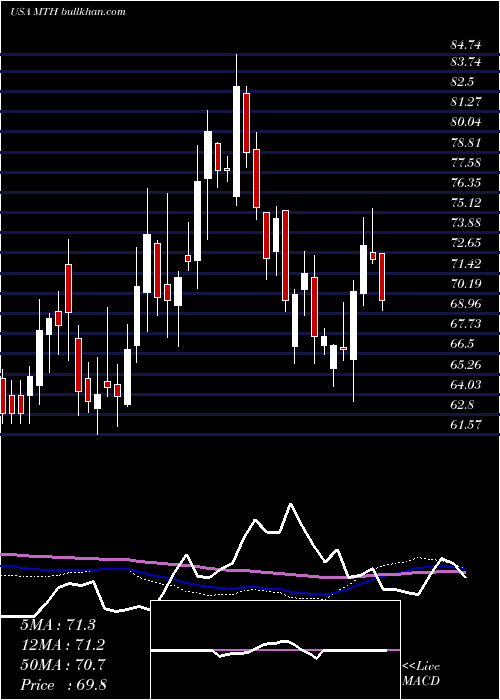Screen dimensions: 500x700
Task: Click the 80.04 price axis label
Action: pos(466,122)
